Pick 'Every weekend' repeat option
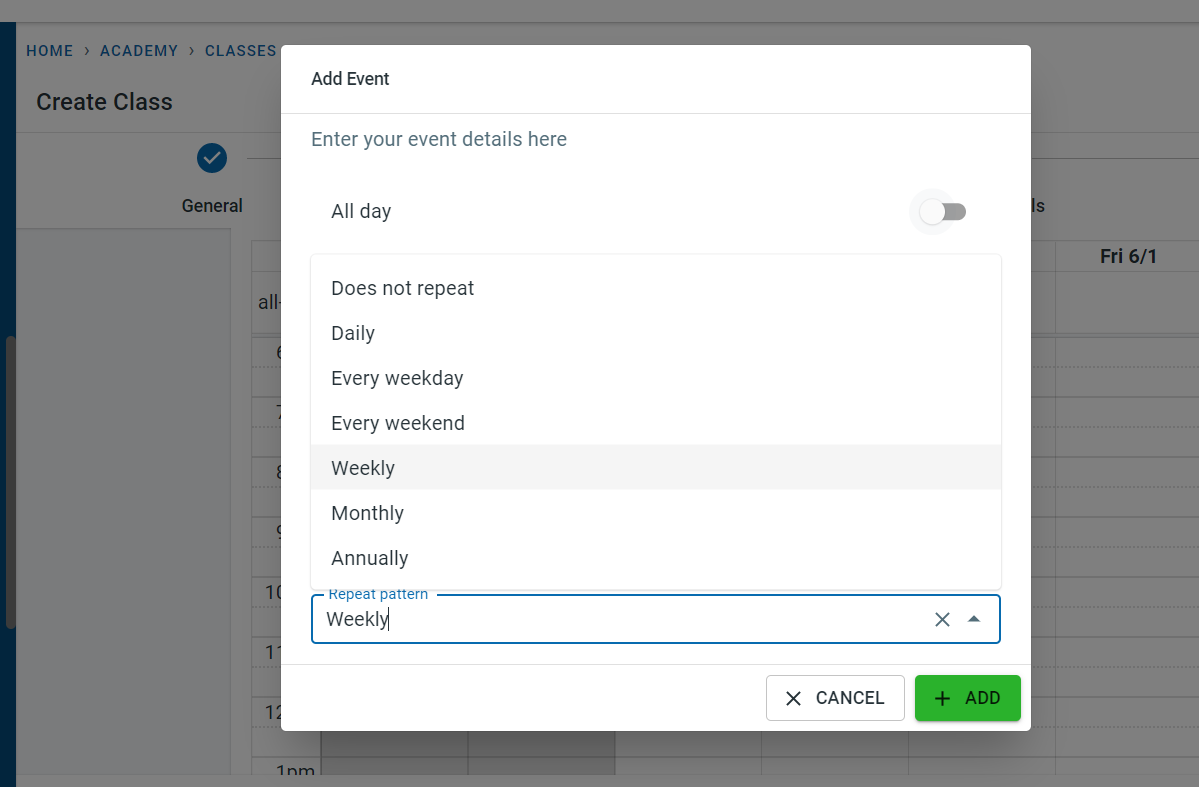 tap(398, 423)
